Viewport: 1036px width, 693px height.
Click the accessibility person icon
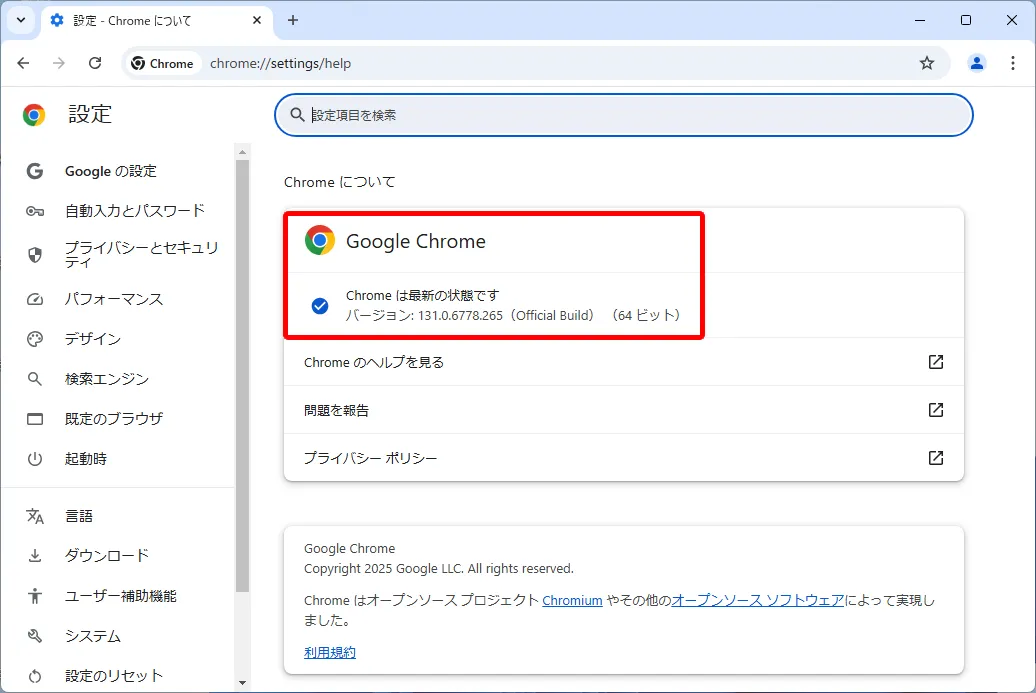35,596
